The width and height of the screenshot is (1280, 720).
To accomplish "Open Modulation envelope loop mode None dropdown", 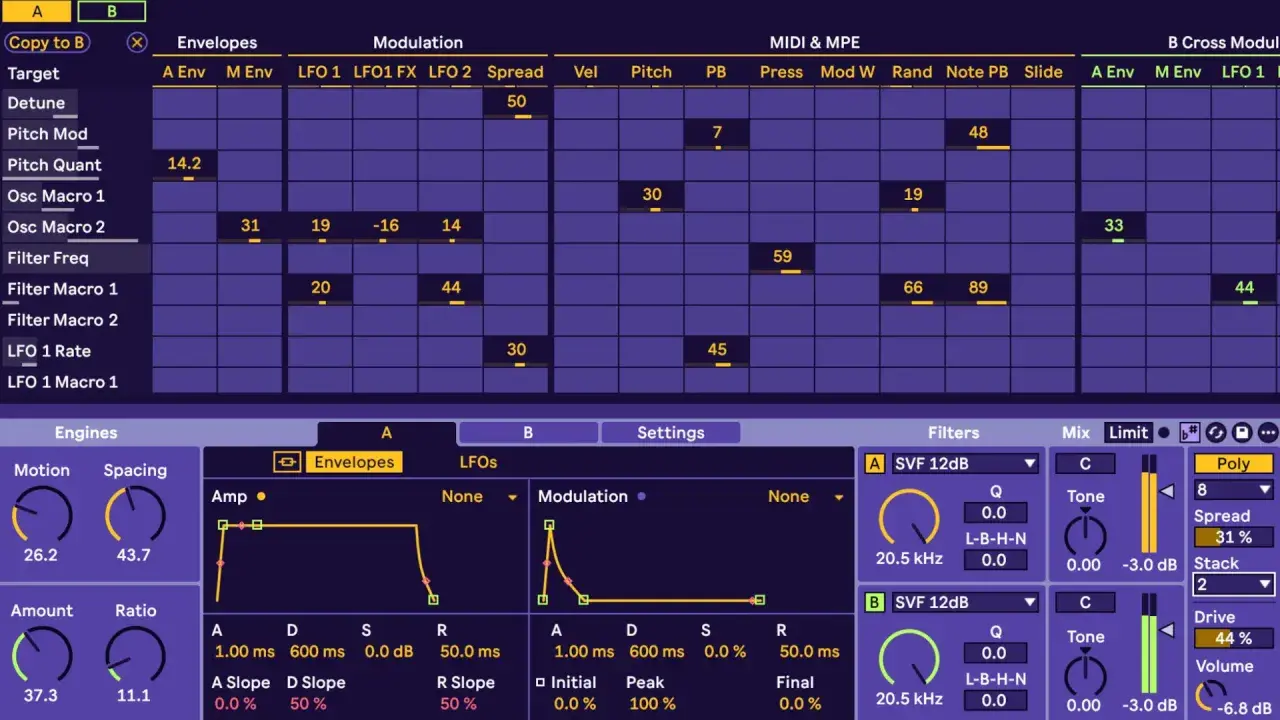I will (804, 496).
